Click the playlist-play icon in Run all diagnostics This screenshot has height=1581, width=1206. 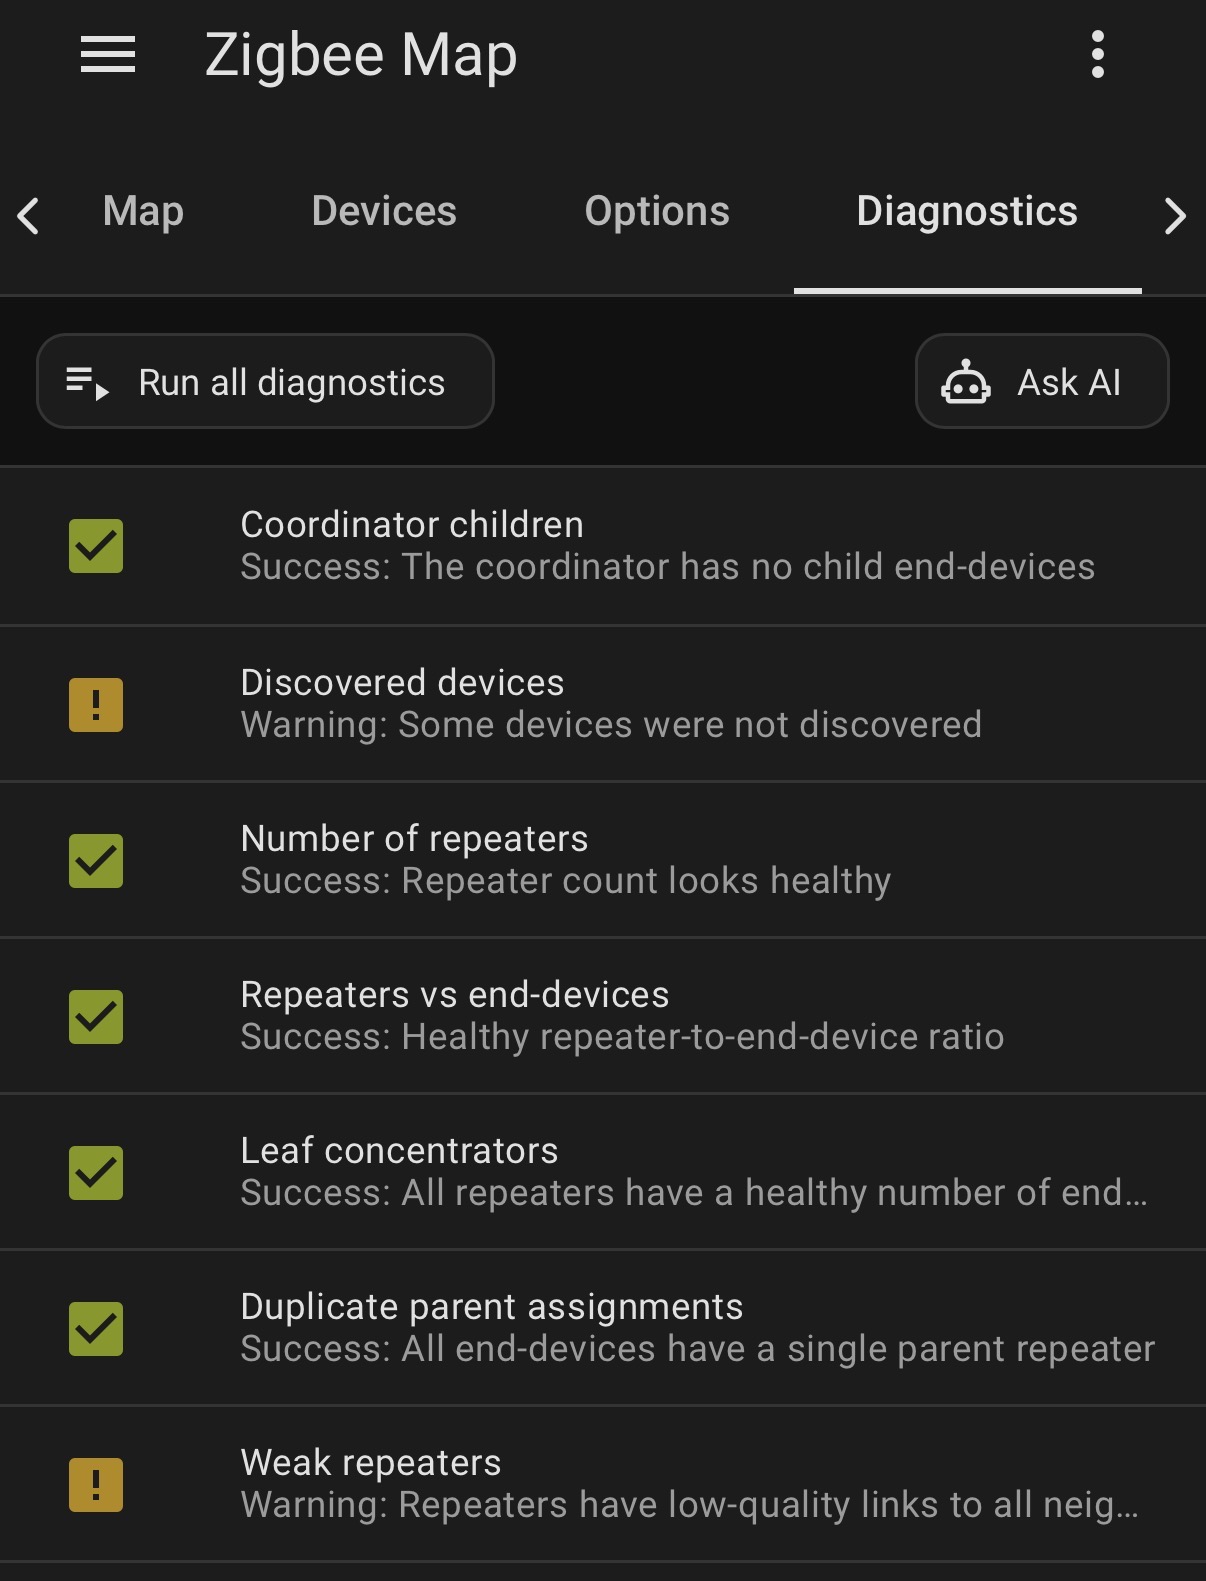click(87, 383)
